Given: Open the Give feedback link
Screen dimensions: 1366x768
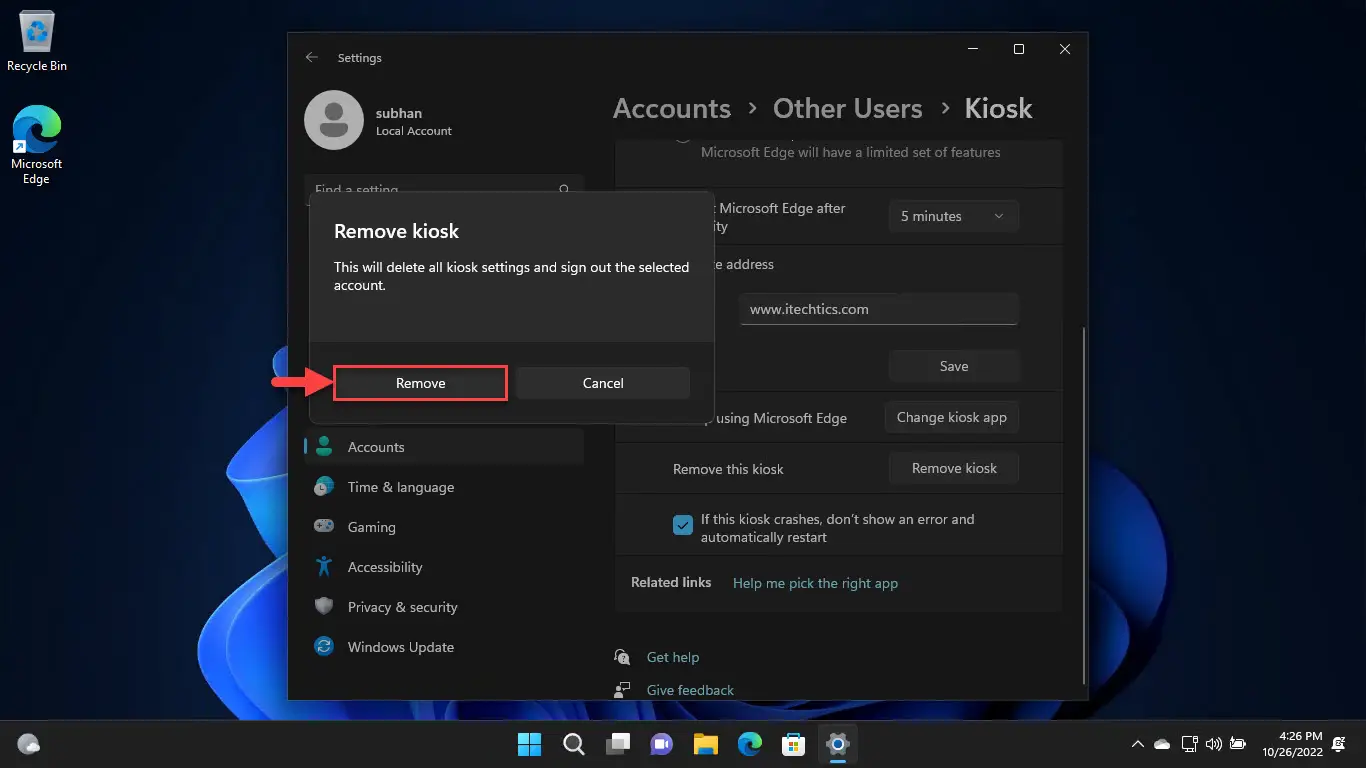Looking at the screenshot, I should tap(690, 690).
